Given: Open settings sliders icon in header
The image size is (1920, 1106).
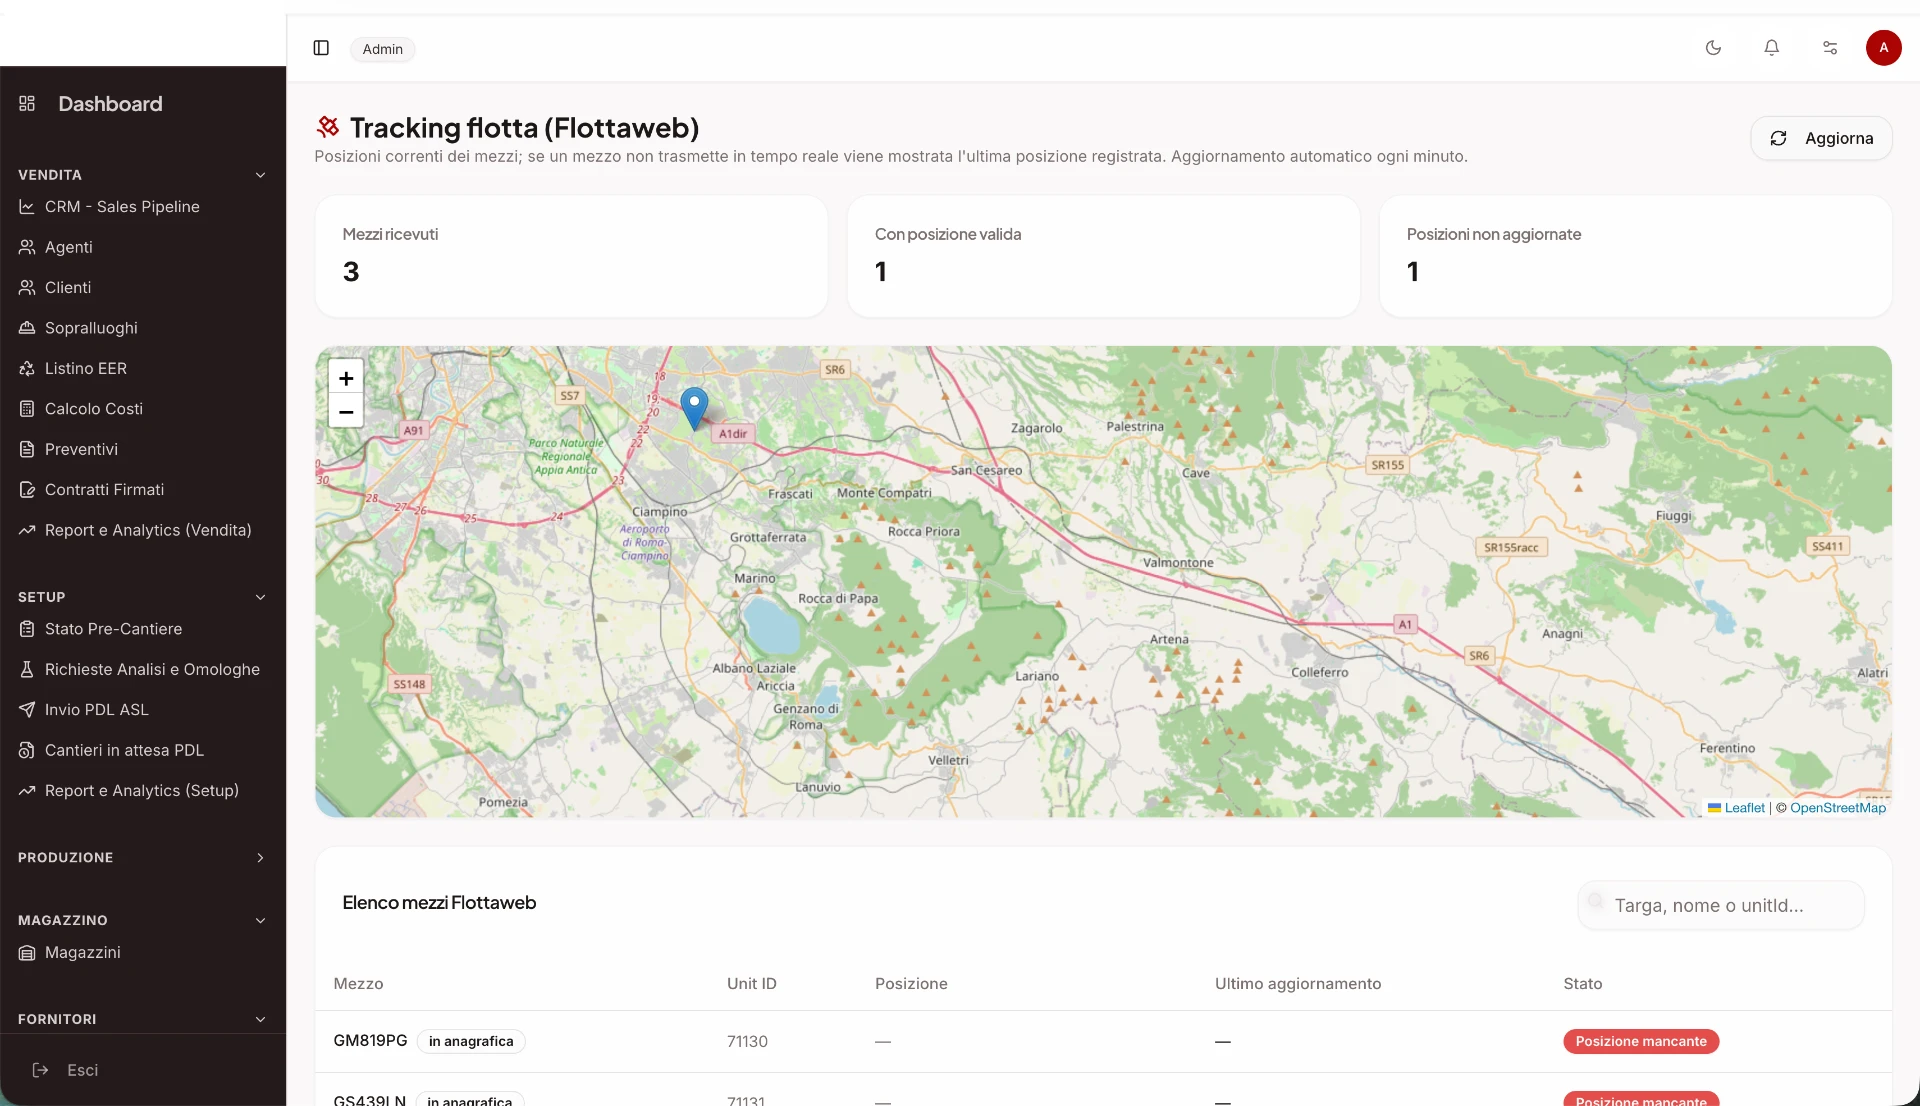Looking at the screenshot, I should (1830, 48).
